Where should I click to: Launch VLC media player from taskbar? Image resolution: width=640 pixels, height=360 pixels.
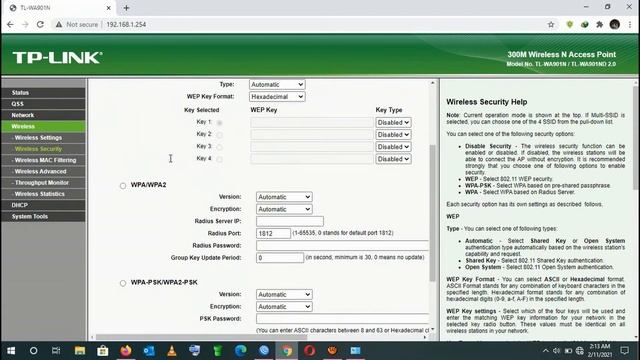172,351
